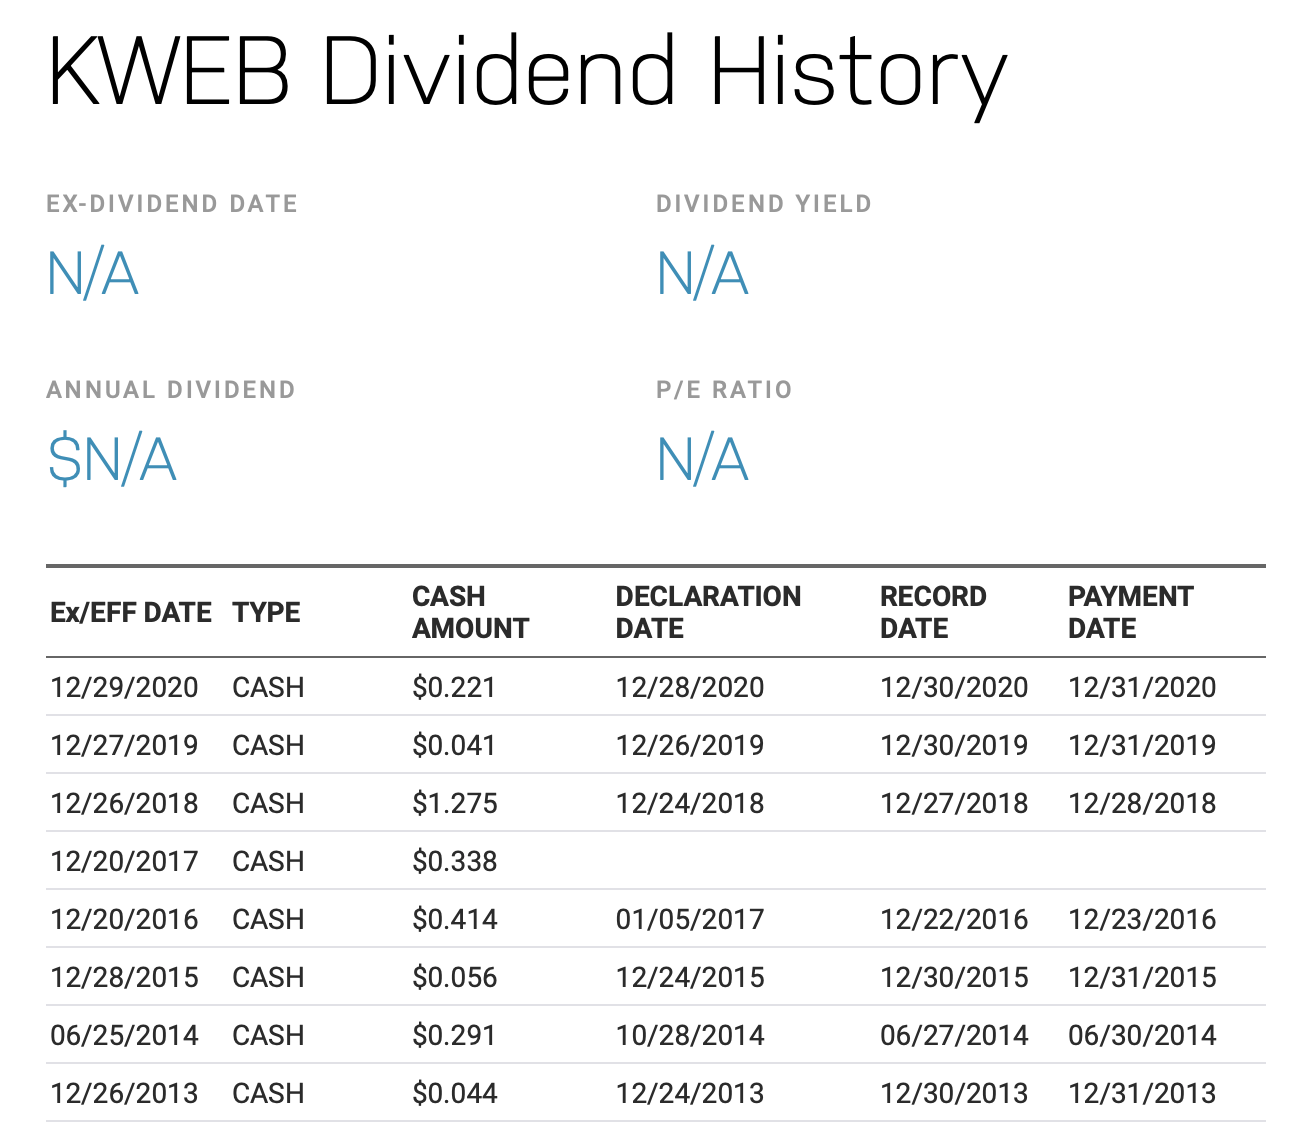This screenshot has height=1144, width=1308.
Task: Click payment date 12/31/2013
Action: point(1142,1094)
